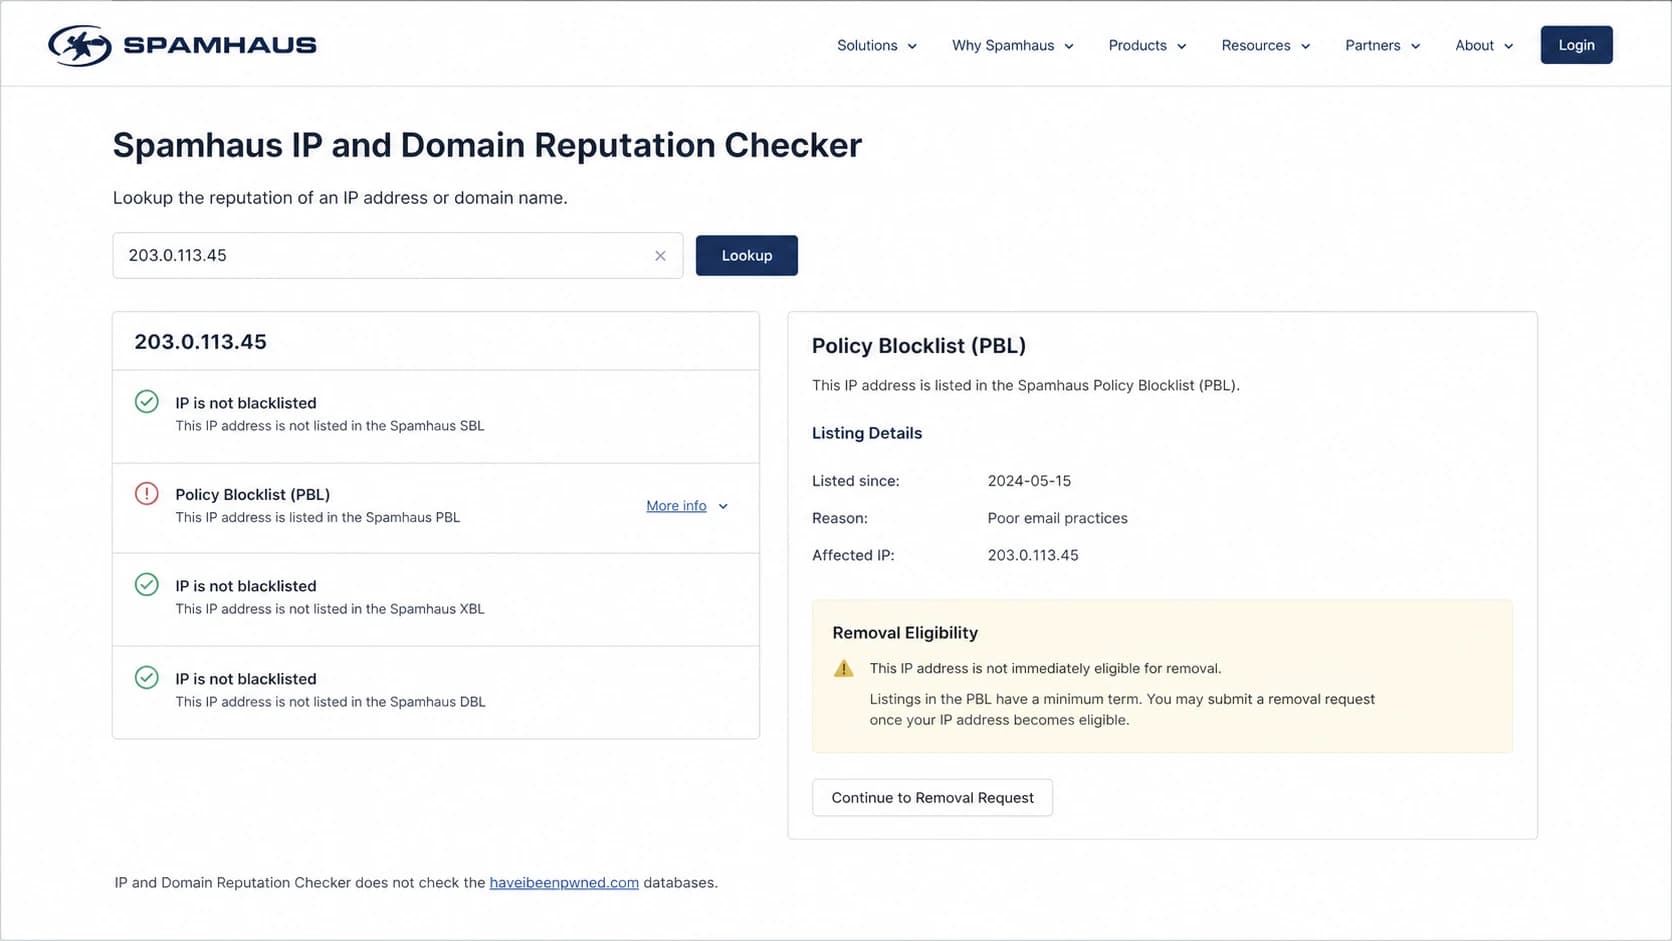This screenshot has width=1672, height=941.
Task: Click green check icon for Spamhaus DBL row
Action: coord(147,678)
